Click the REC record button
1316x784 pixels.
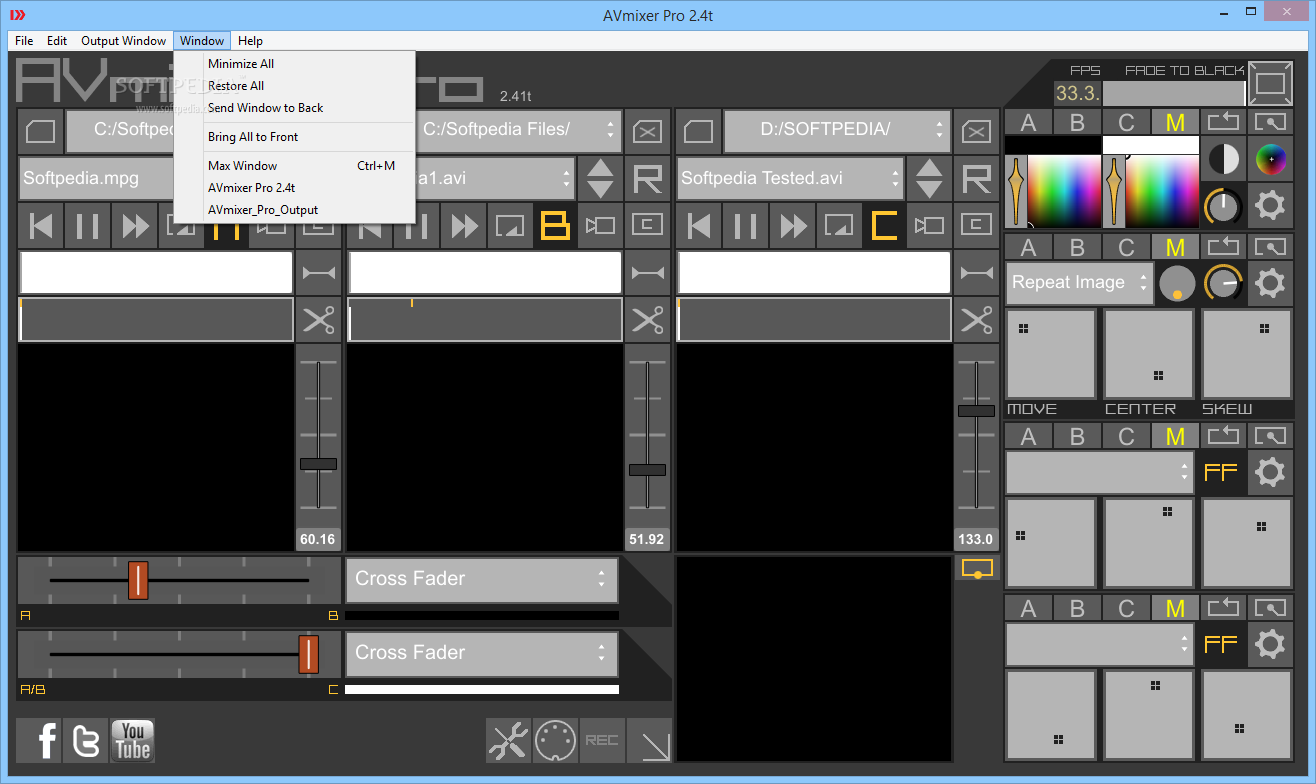(x=602, y=741)
